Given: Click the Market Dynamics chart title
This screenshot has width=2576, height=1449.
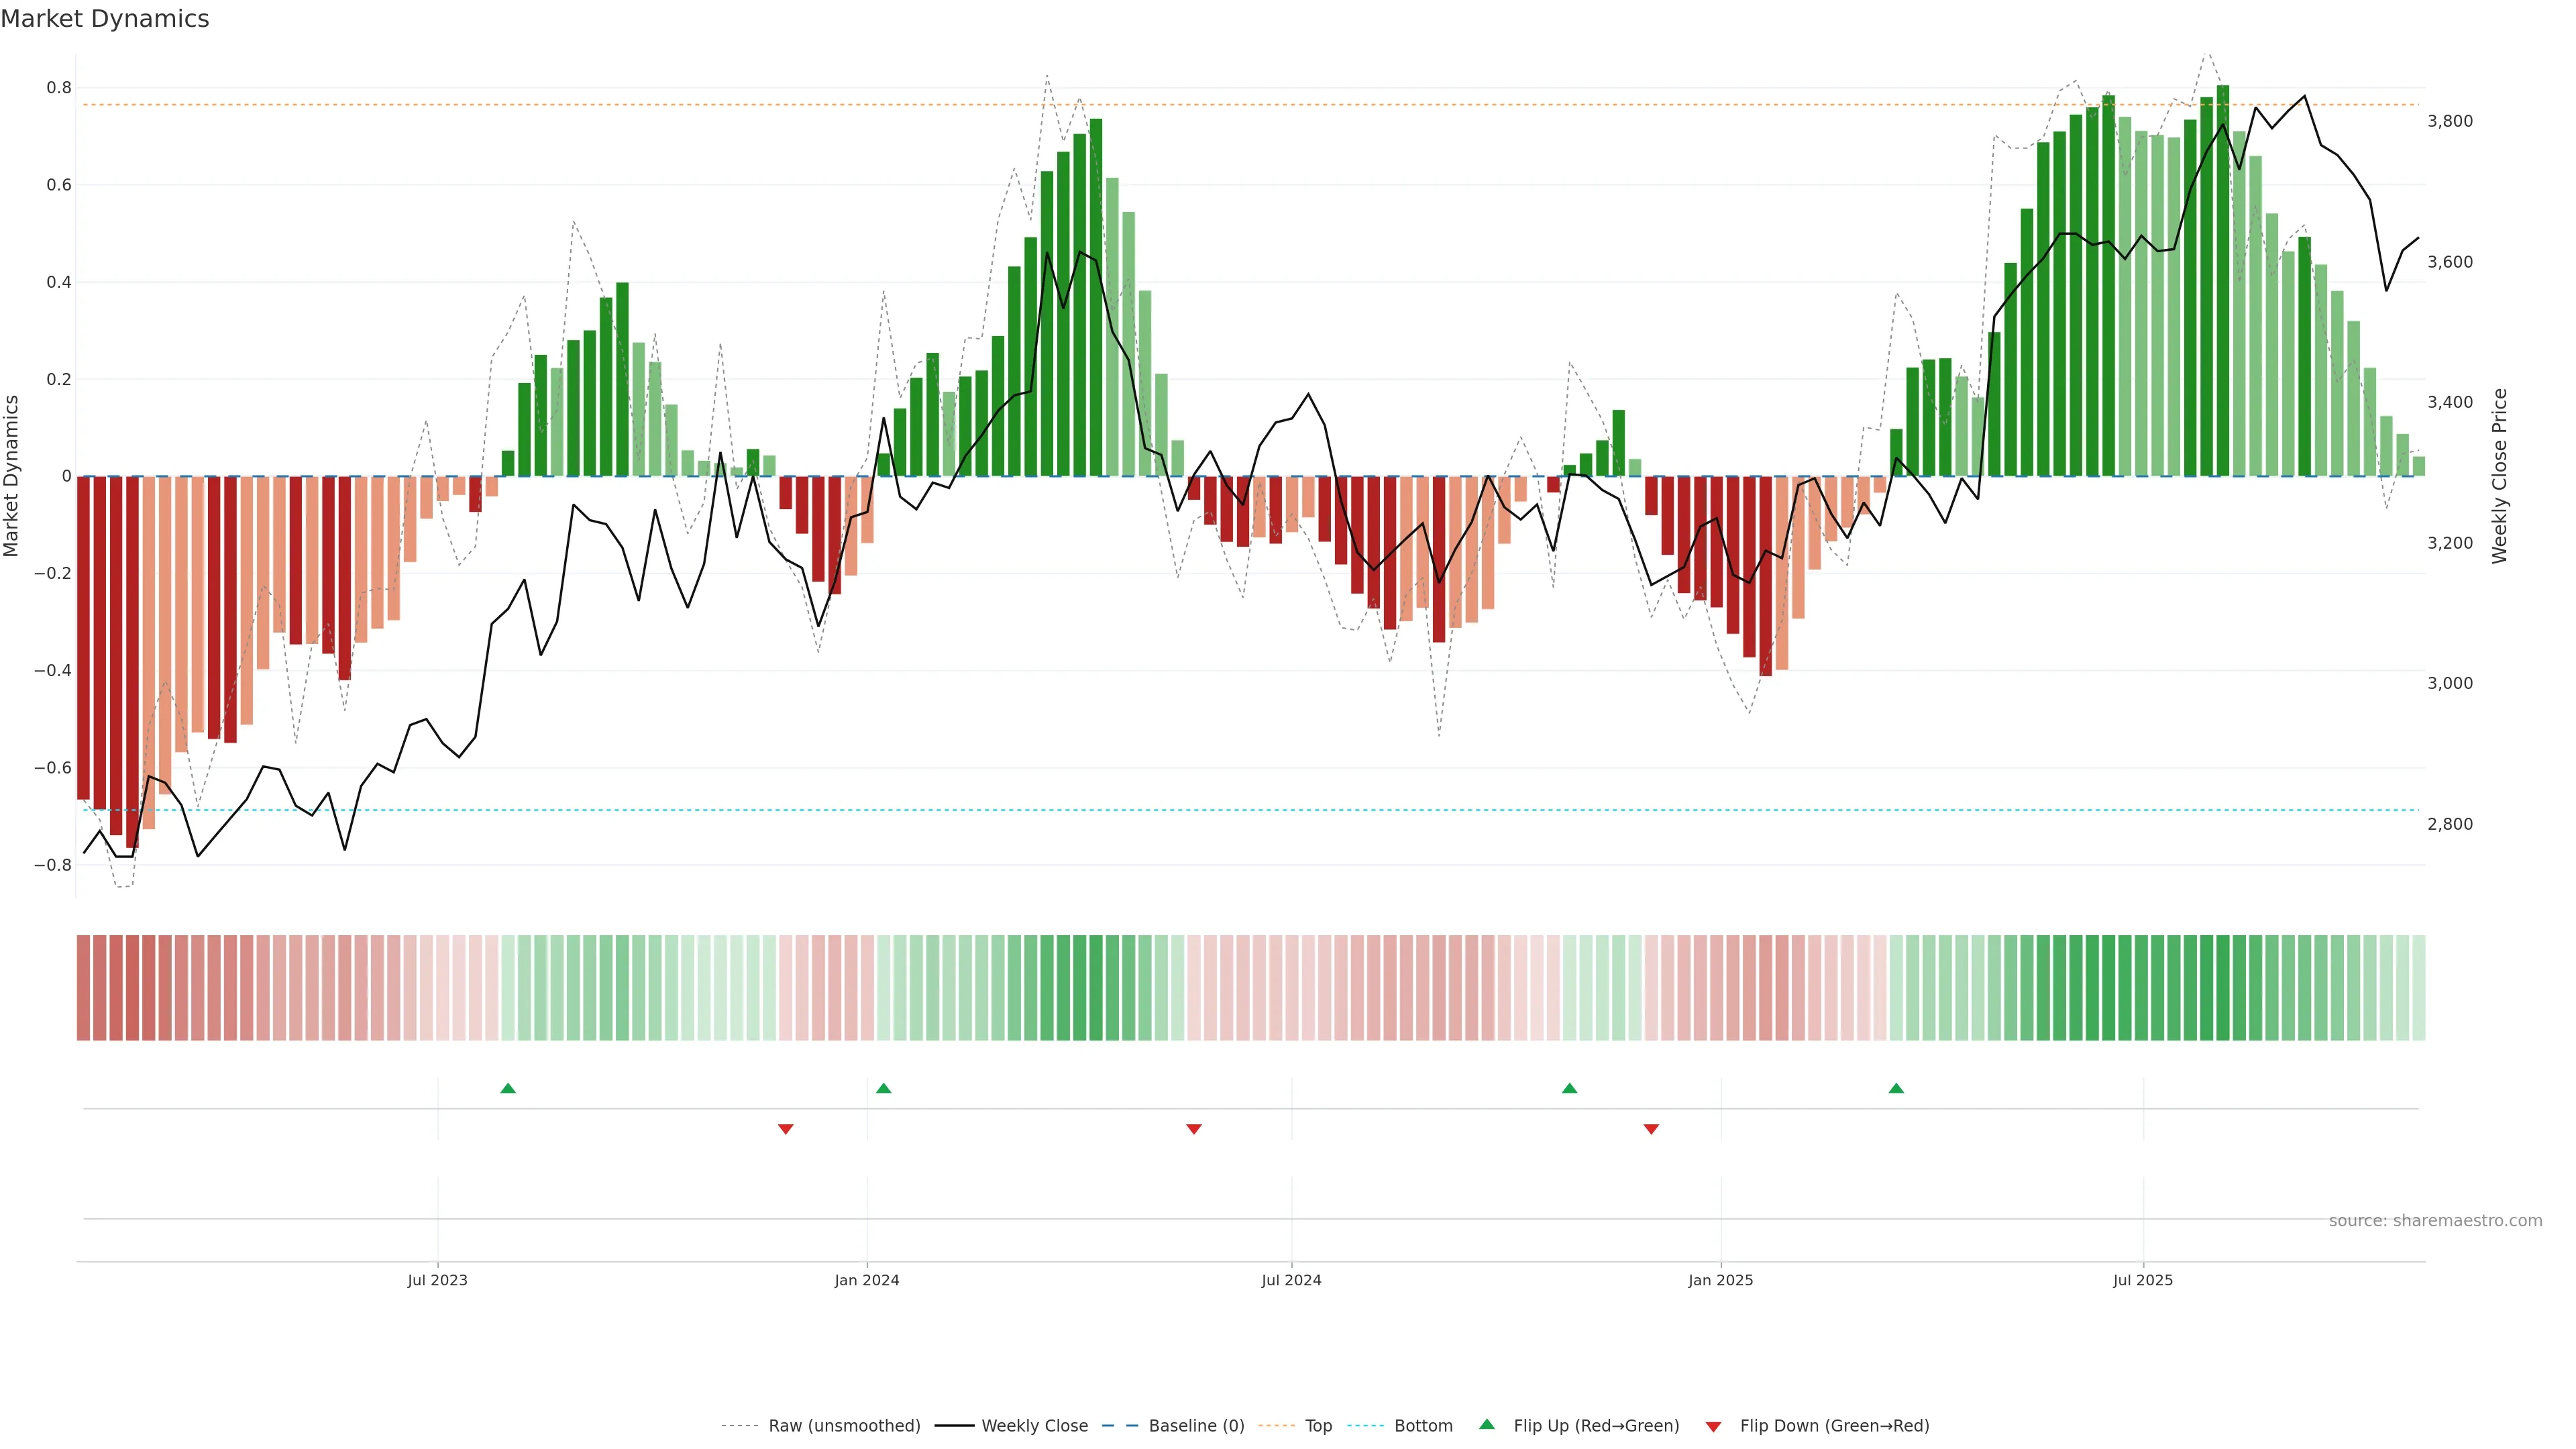Looking at the screenshot, I should 105,19.
